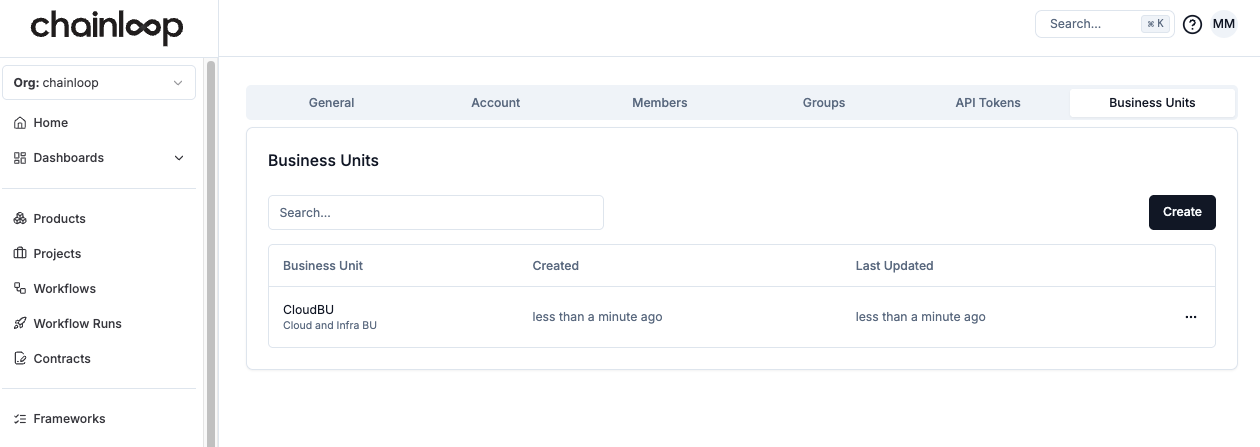Click the 'Created' column header
Screen dimensions: 1260x447
(x=556, y=266)
